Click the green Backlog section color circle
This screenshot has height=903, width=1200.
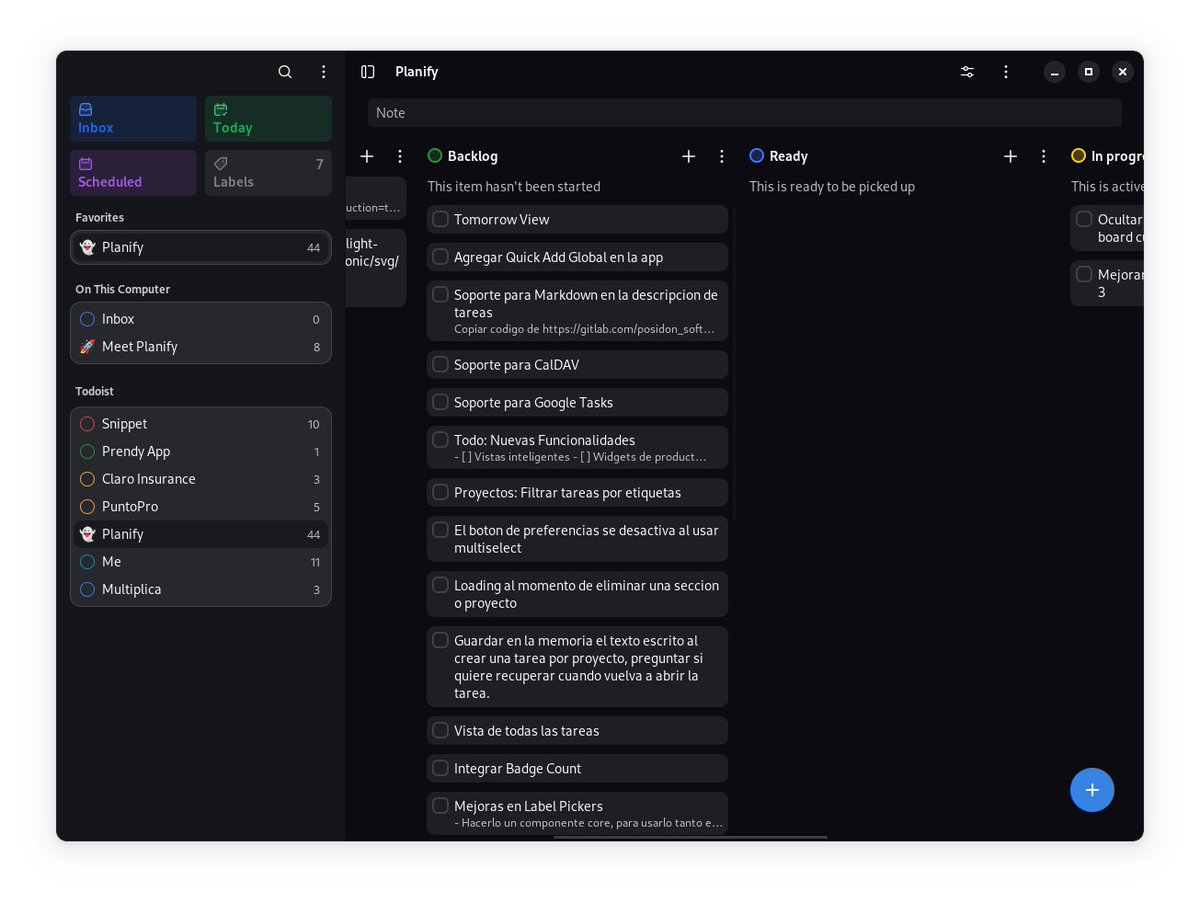[435, 156]
